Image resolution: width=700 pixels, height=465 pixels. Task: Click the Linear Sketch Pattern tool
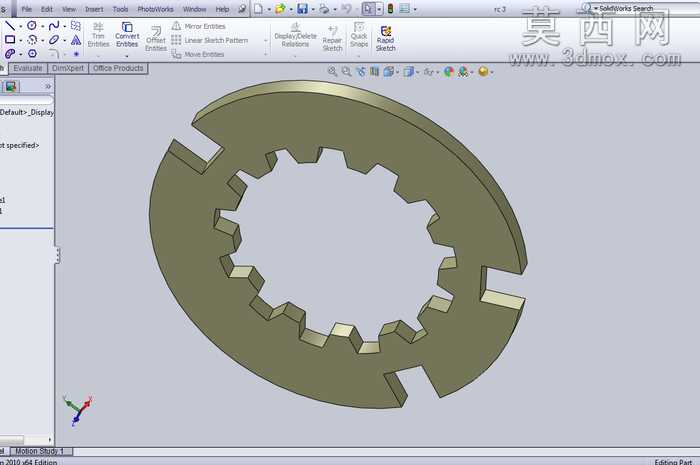tap(210, 40)
